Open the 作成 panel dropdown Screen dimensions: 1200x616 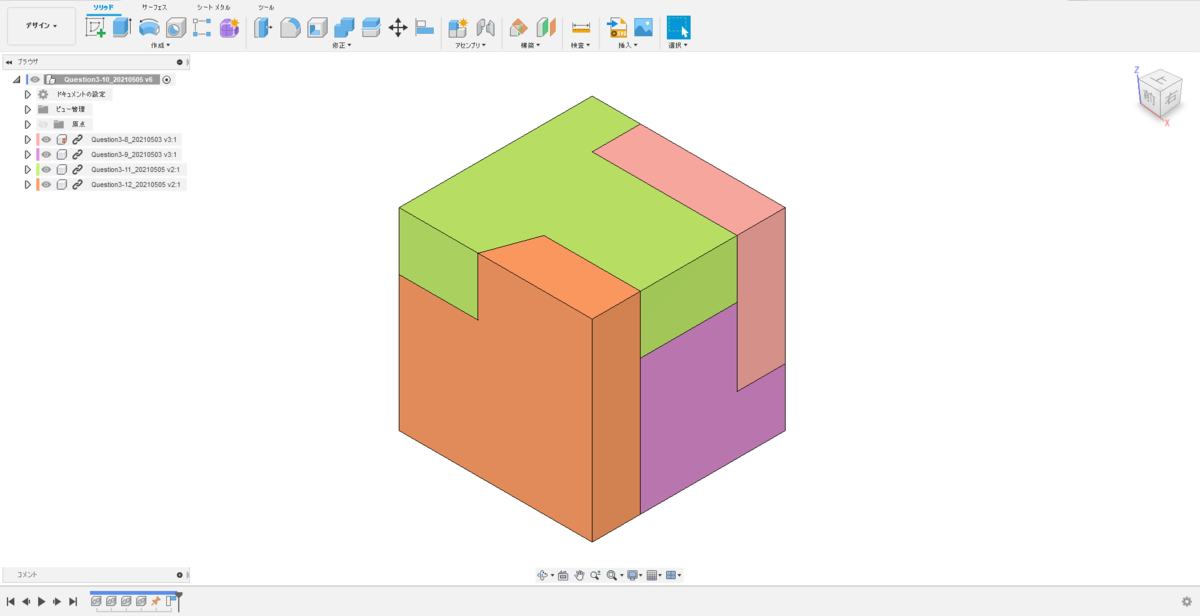(x=160, y=45)
